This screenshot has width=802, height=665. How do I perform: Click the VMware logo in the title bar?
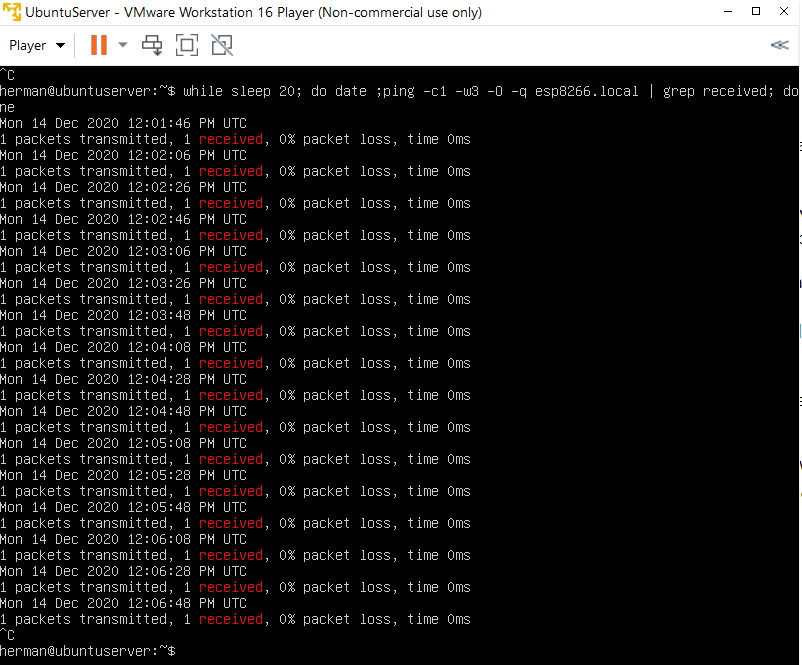[12, 13]
